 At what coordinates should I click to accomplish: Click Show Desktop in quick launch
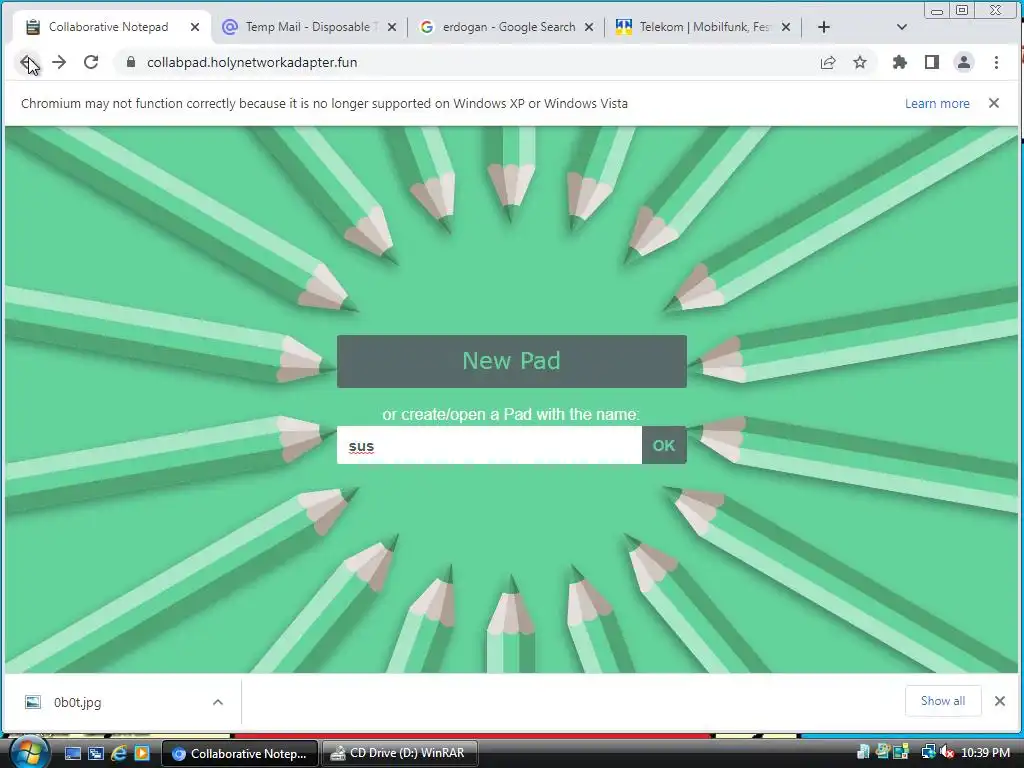click(72, 754)
